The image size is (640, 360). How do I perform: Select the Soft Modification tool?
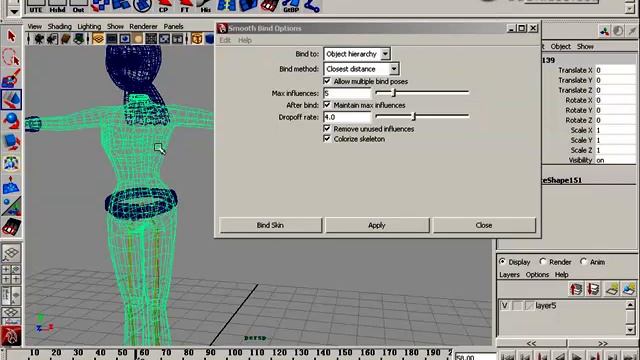11,184
